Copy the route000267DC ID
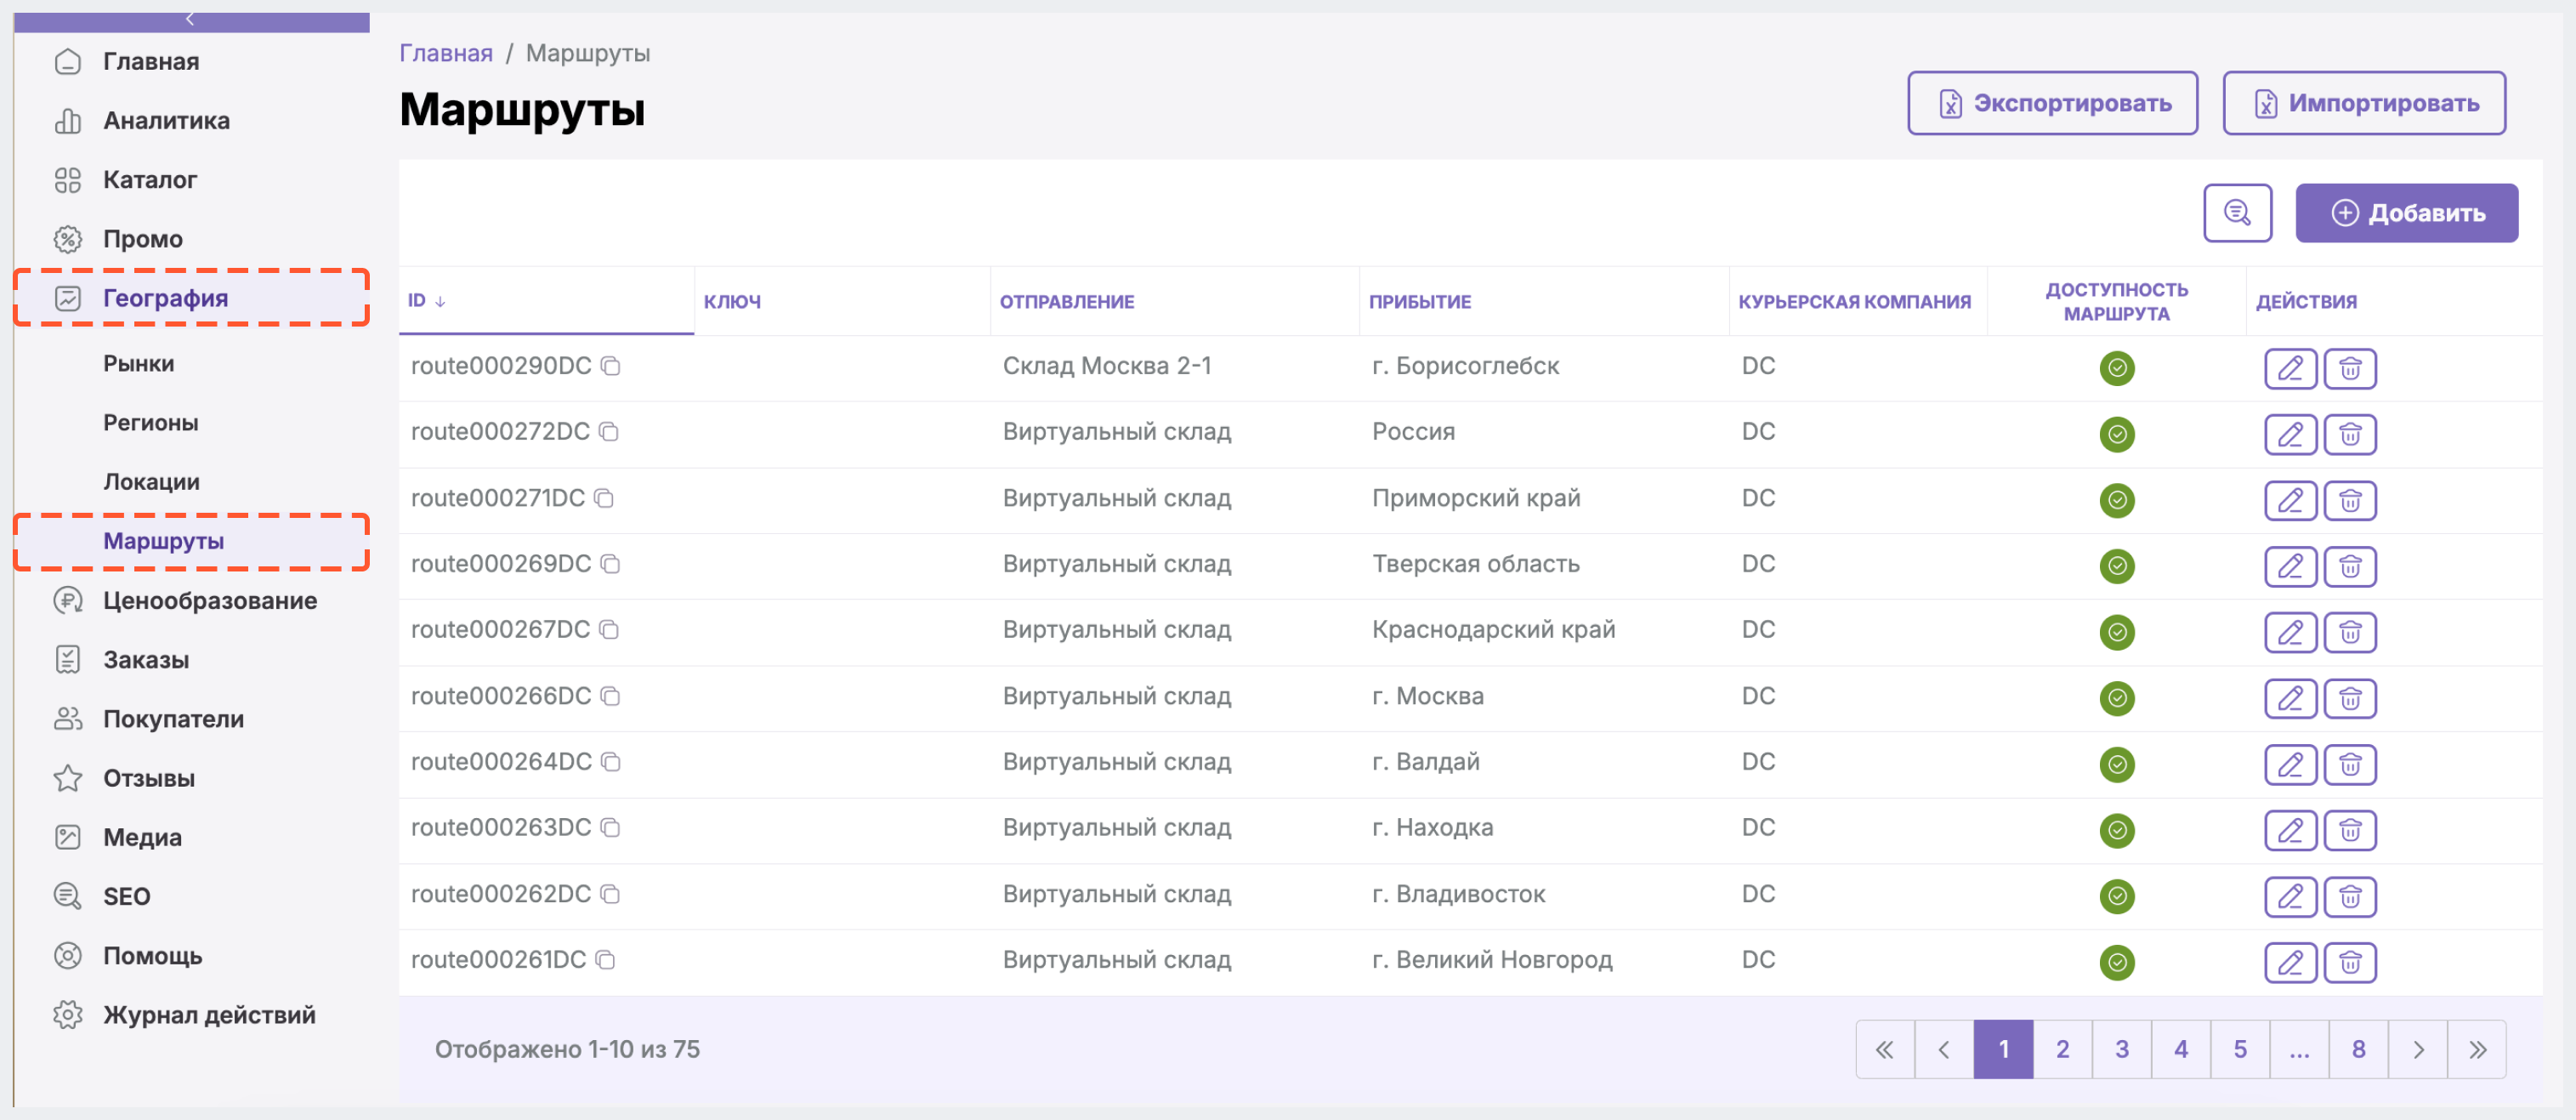This screenshot has height=1120, width=2576. (x=608, y=630)
